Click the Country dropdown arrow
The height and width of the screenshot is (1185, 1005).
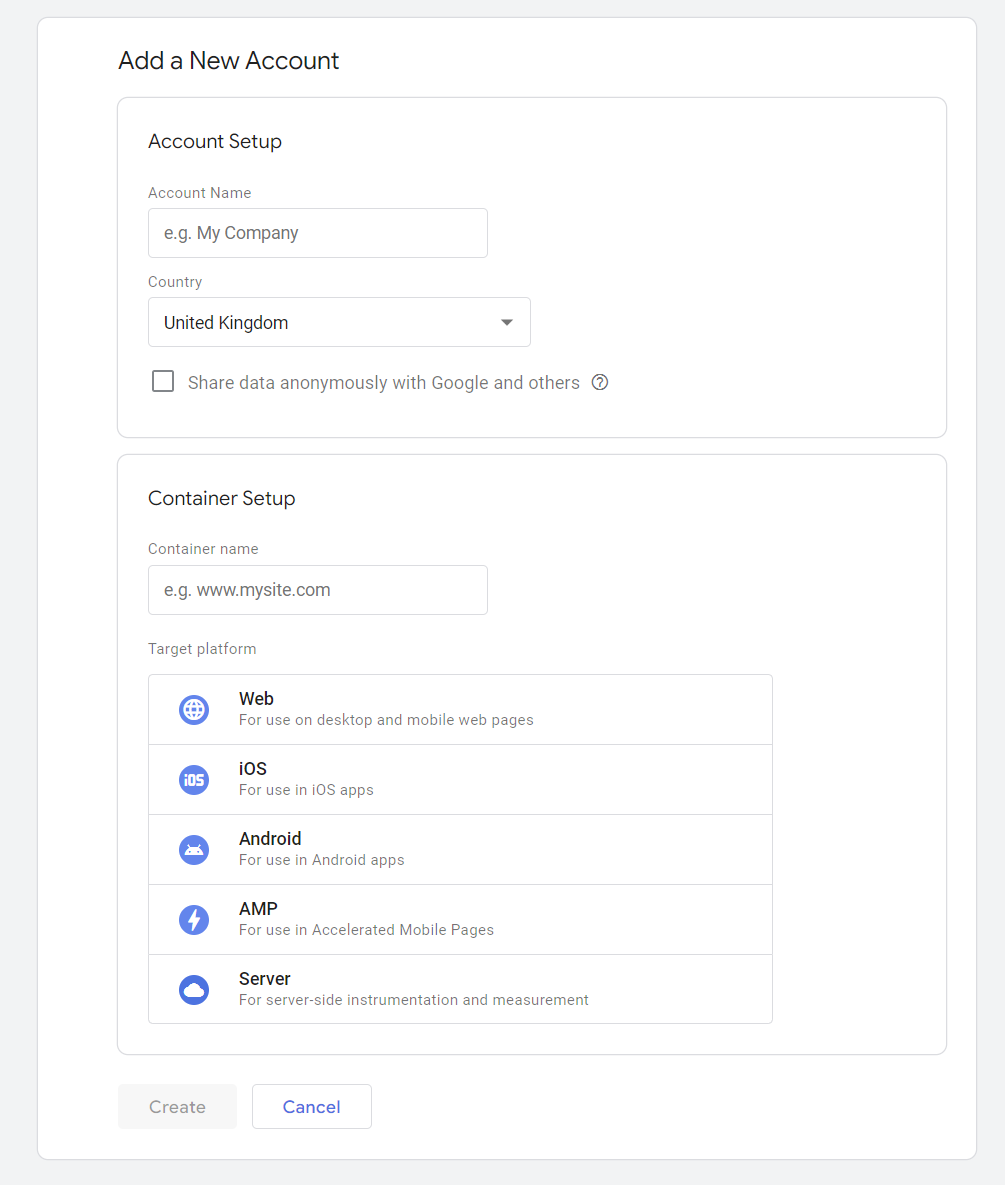(x=507, y=322)
